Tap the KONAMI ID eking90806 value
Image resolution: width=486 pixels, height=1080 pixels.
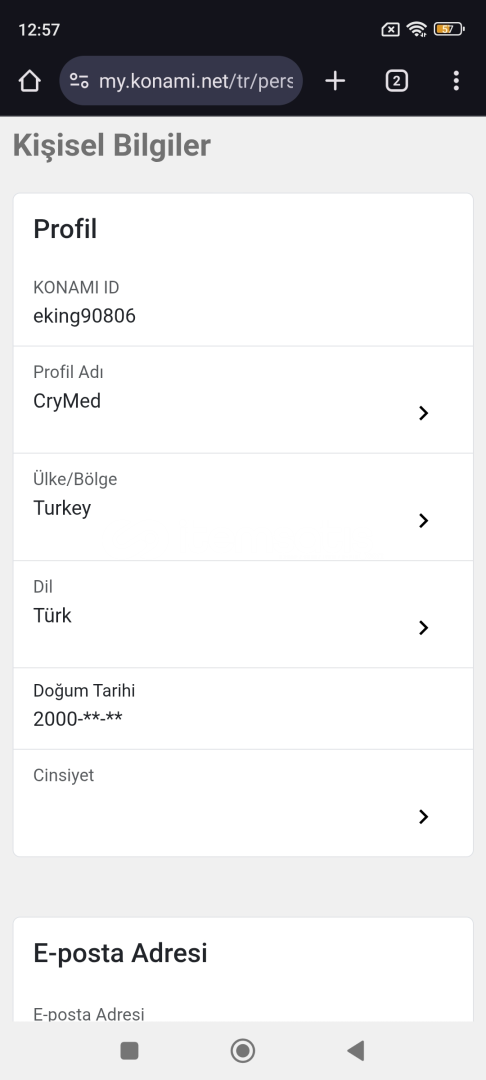pyautogui.click(x=84, y=316)
